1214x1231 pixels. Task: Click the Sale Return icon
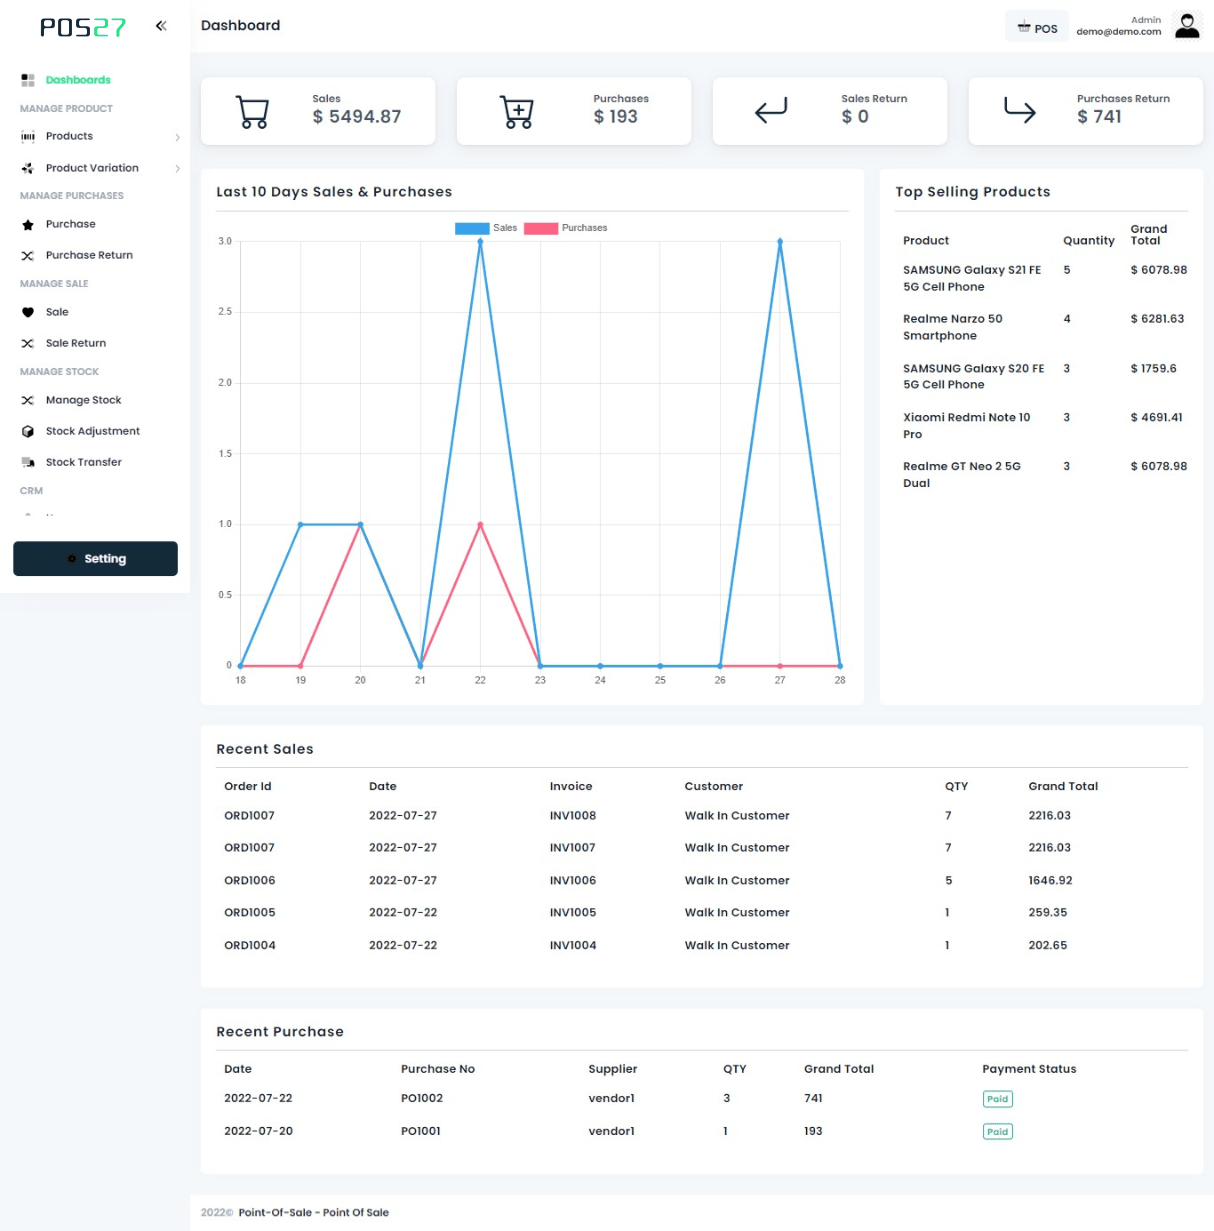point(27,343)
